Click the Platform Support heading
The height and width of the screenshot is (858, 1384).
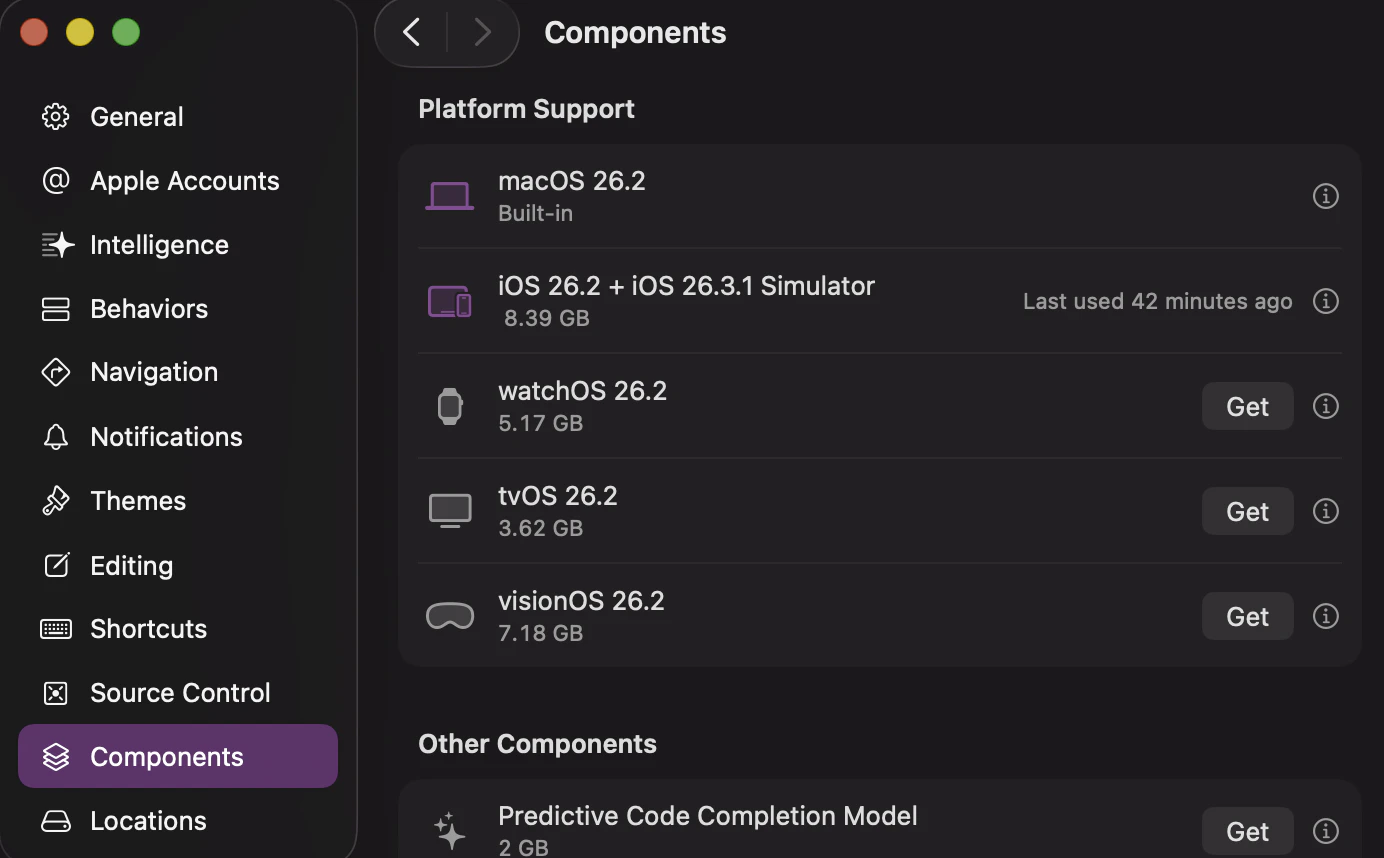coord(526,109)
